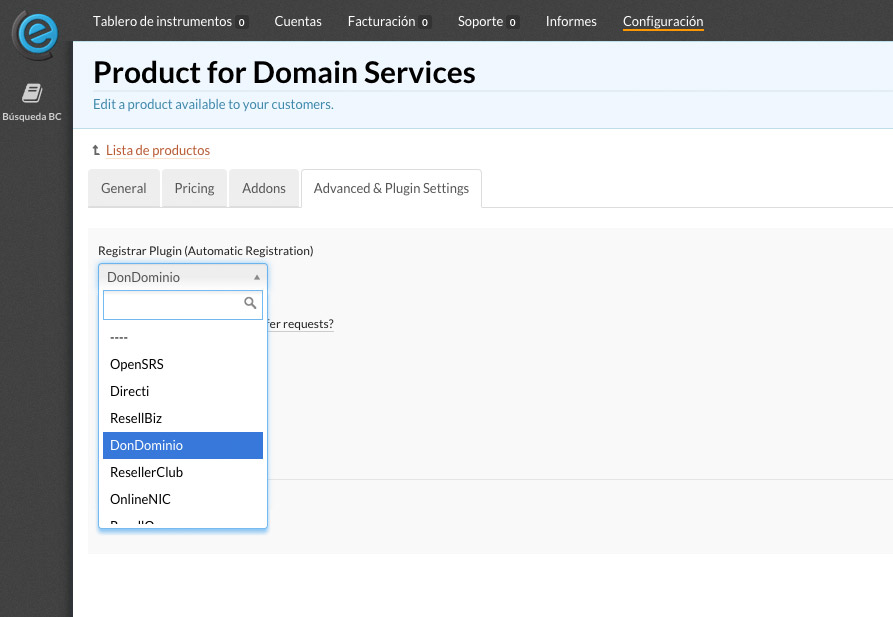
Task: Choose ResellerClub from the dropdown list
Action: pyautogui.click(x=183, y=472)
